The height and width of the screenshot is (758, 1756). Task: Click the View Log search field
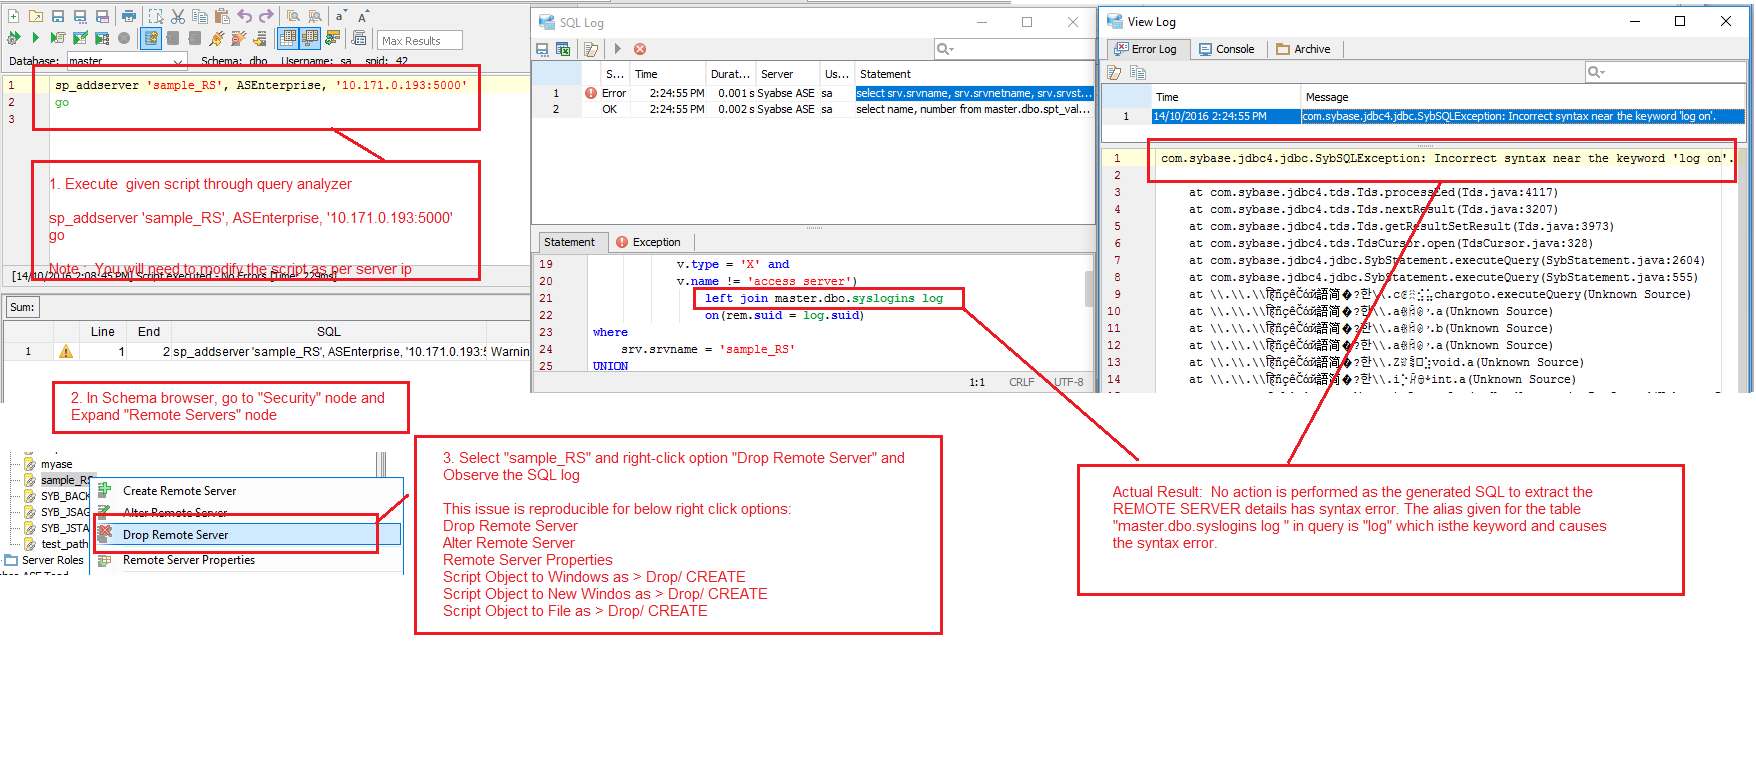(1665, 72)
